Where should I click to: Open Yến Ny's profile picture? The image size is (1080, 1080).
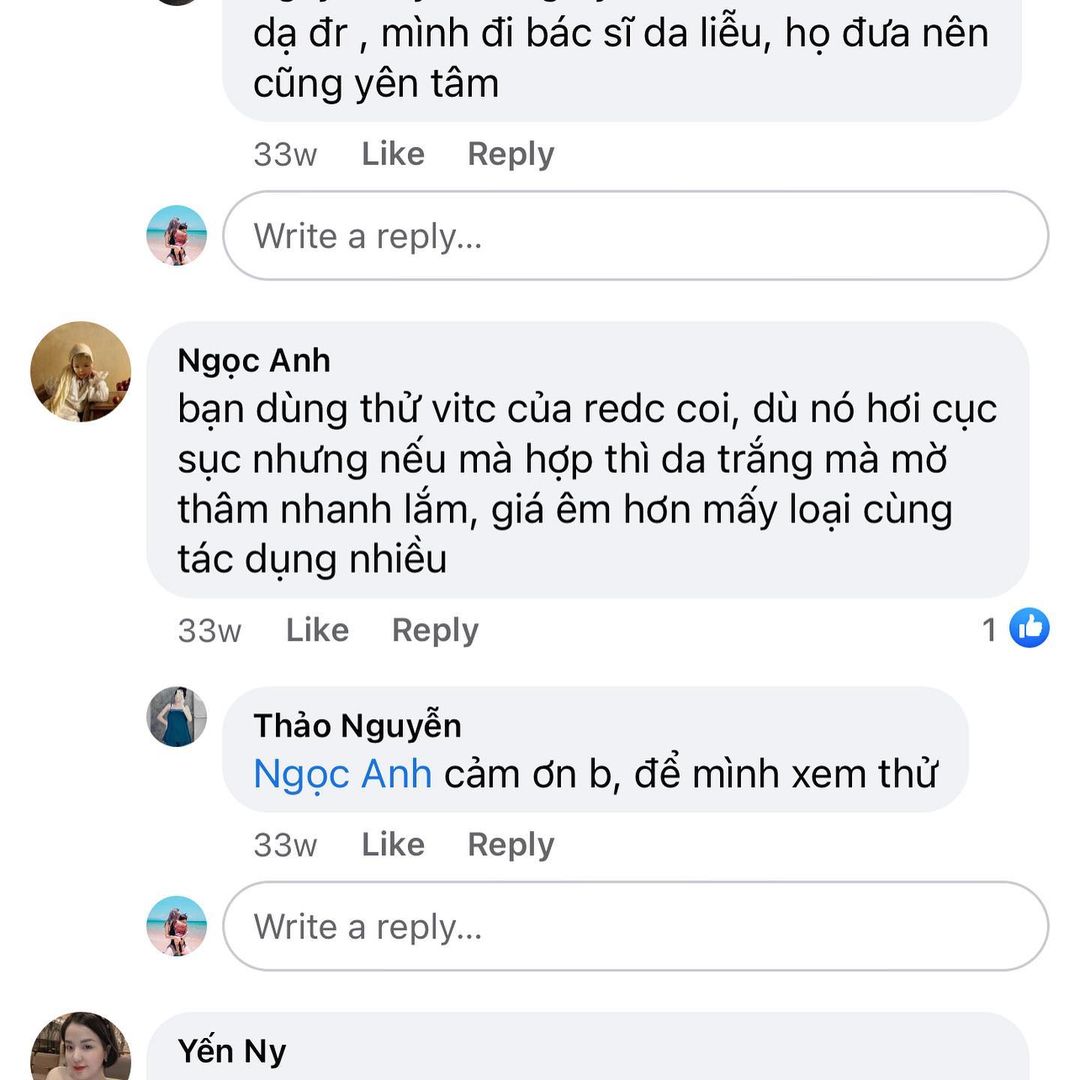(81, 1050)
